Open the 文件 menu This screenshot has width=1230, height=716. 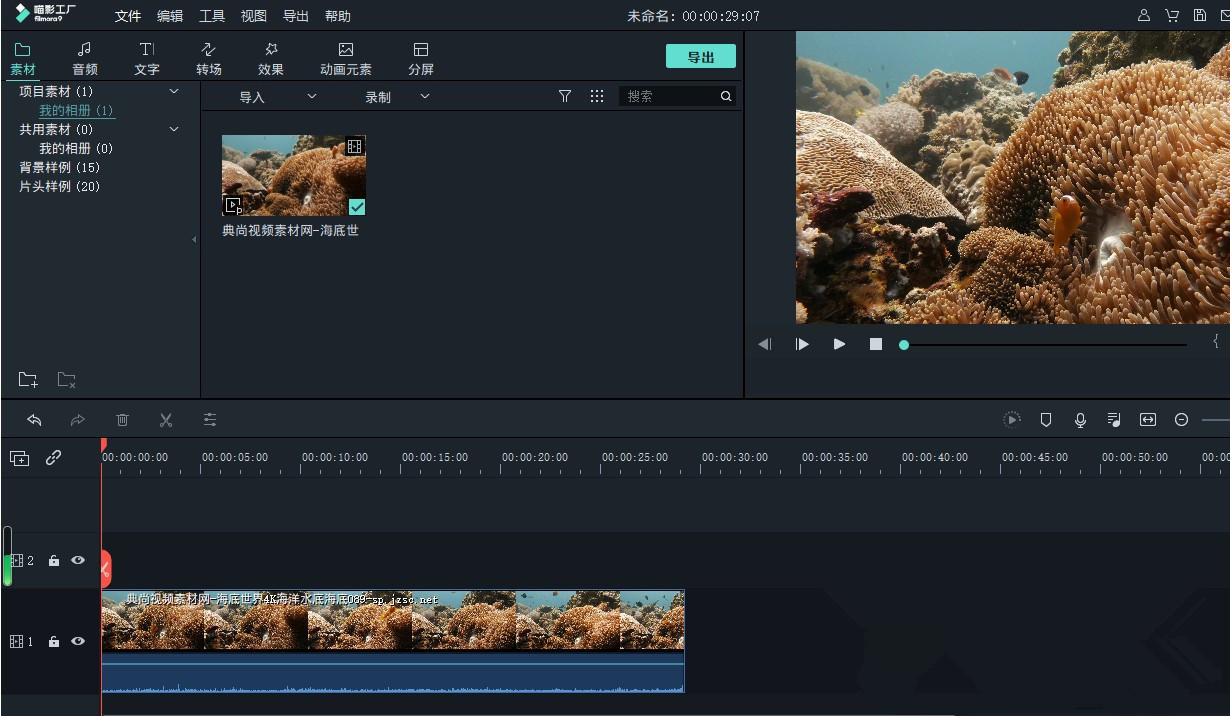point(128,16)
